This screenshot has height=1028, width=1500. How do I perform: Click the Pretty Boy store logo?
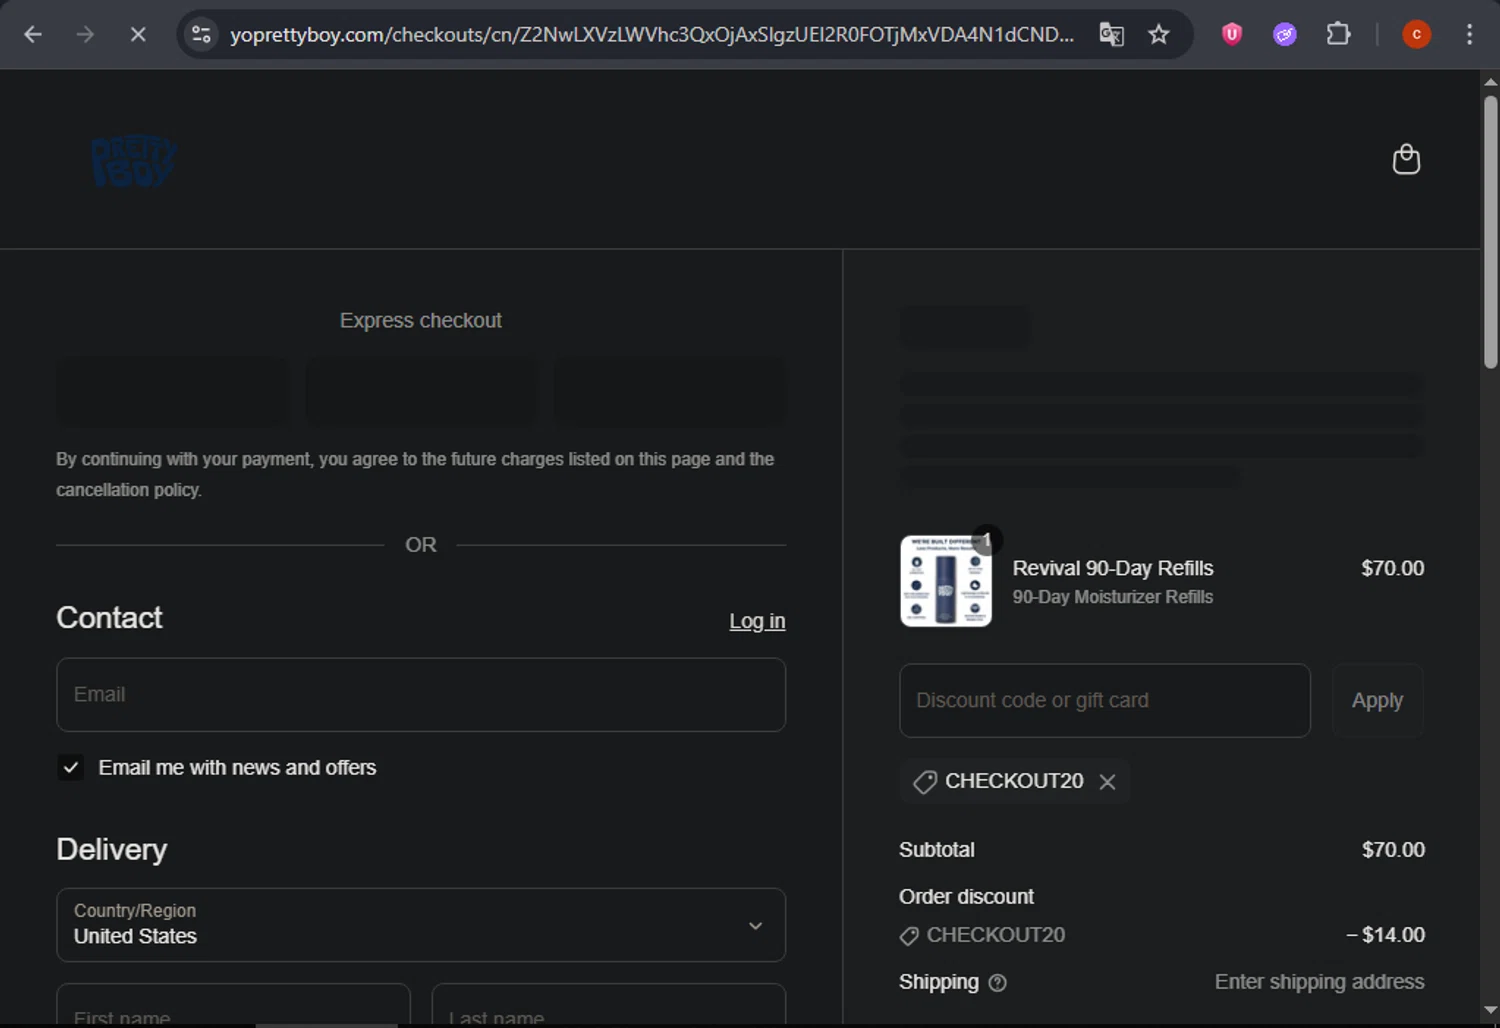[134, 161]
